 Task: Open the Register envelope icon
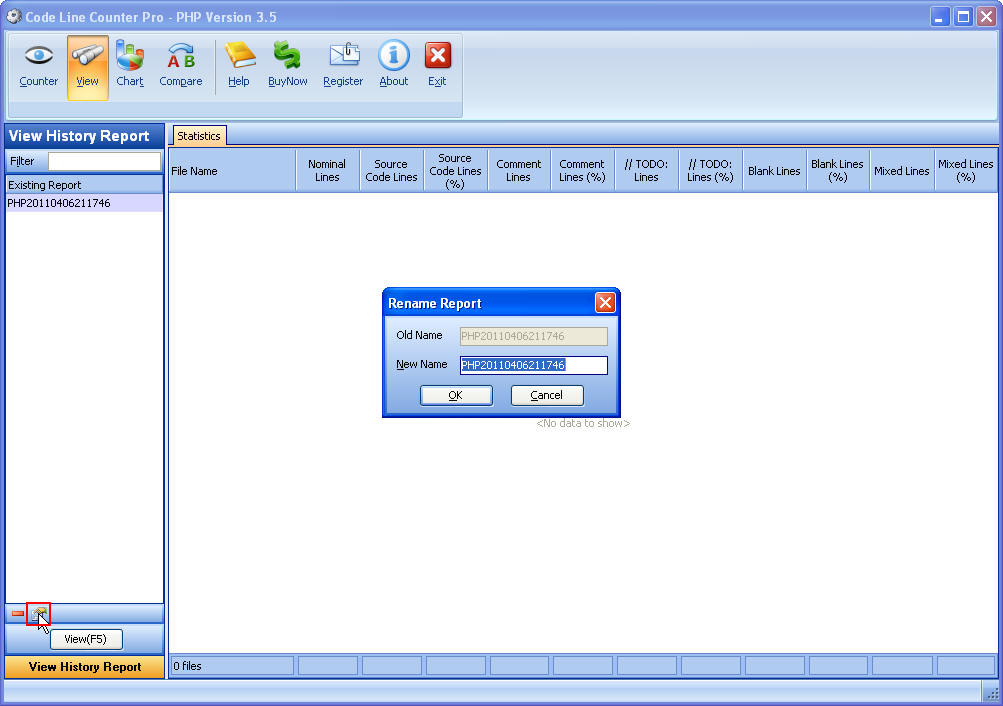point(342,63)
